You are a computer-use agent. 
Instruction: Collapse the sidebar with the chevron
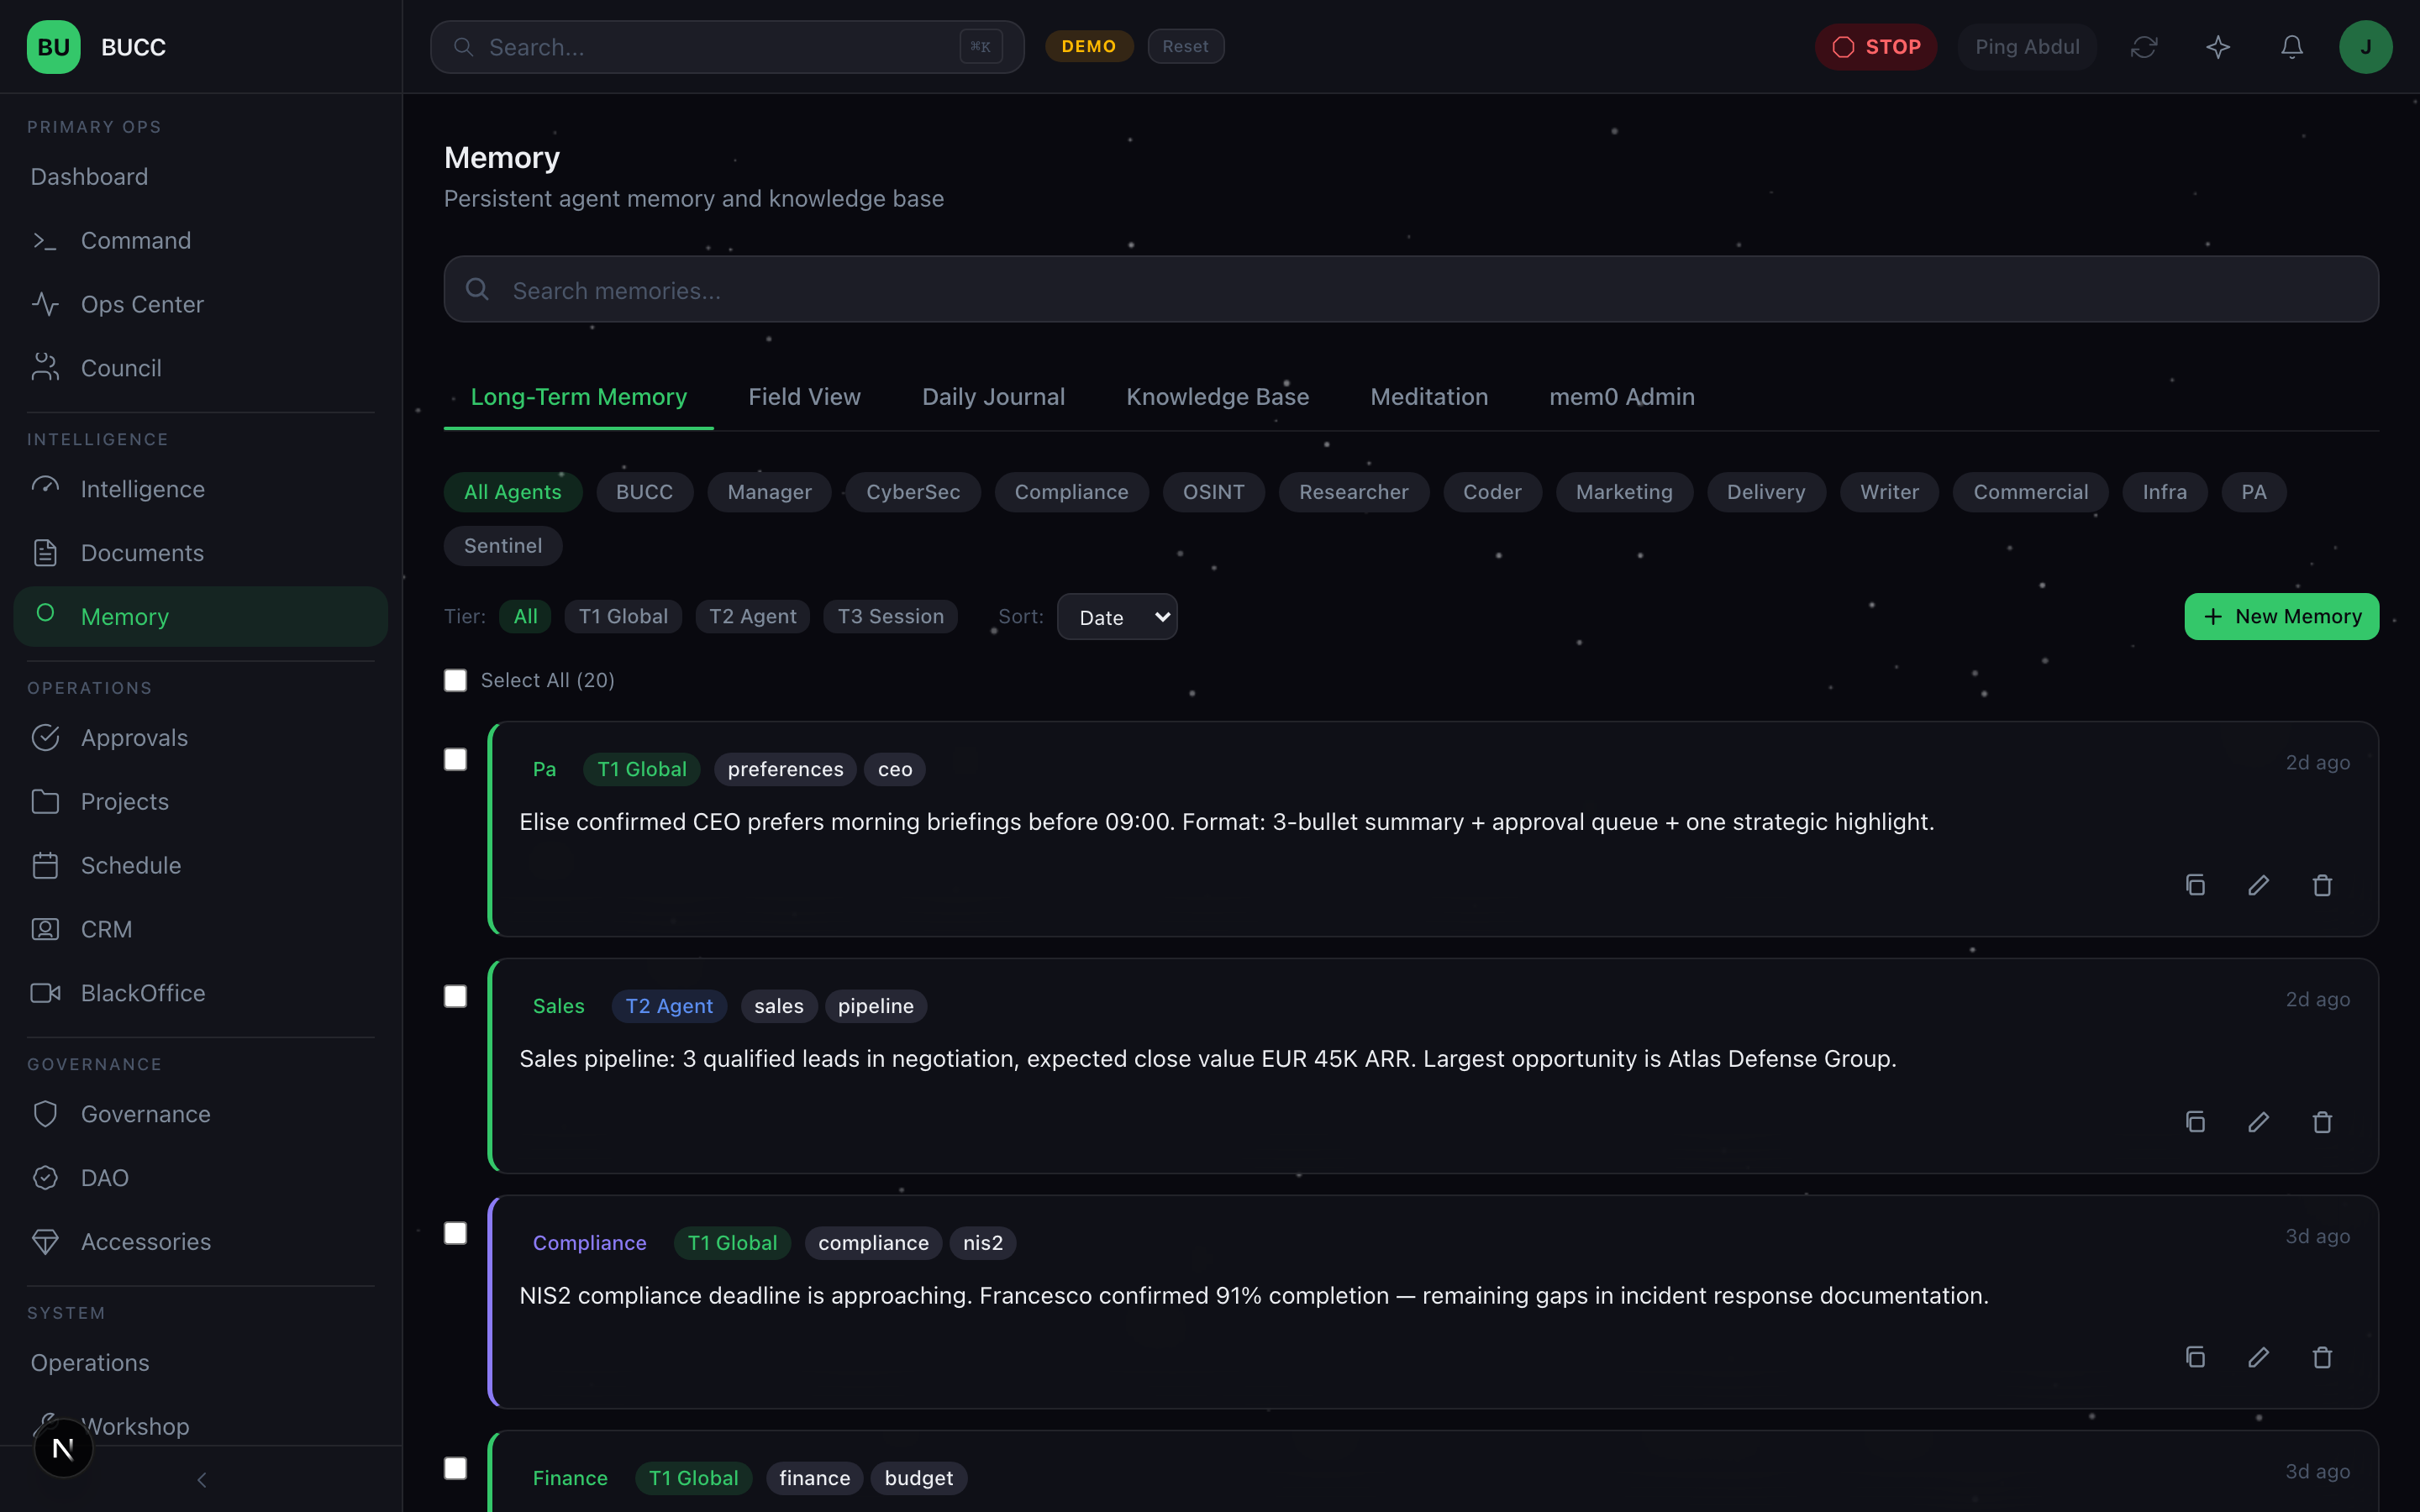click(202, 1479)
